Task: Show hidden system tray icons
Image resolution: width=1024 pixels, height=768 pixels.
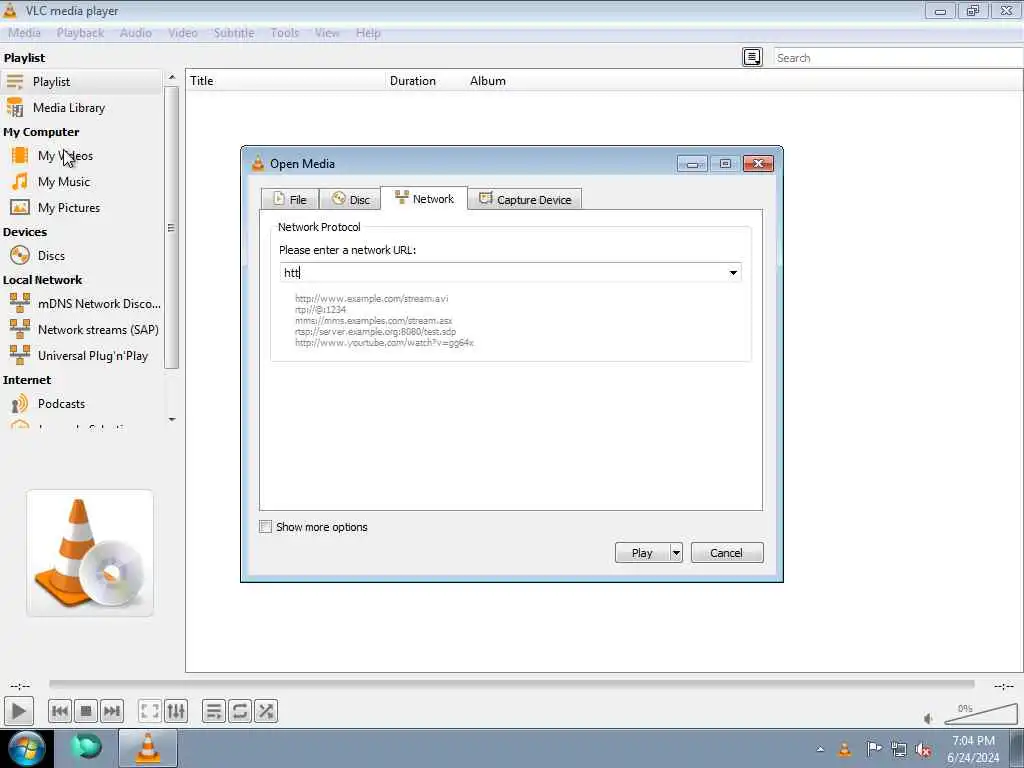Action: (820, 749)
